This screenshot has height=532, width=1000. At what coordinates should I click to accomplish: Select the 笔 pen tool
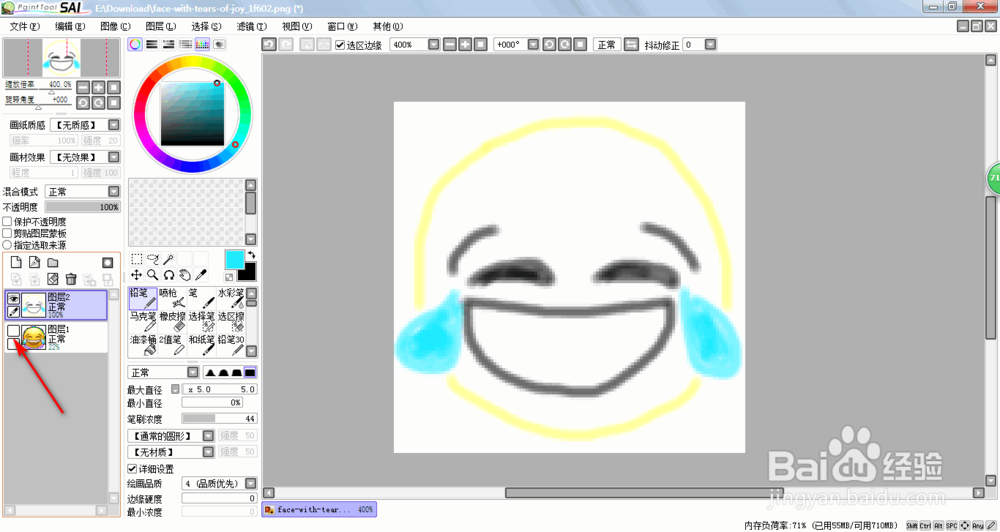(x=202, y=299)
